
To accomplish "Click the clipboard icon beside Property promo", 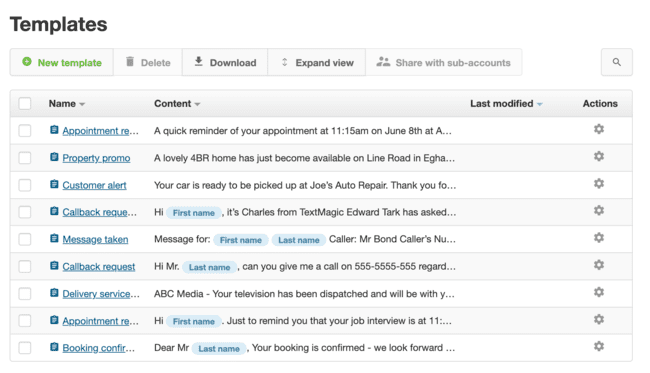I will [x=54, y=157].
